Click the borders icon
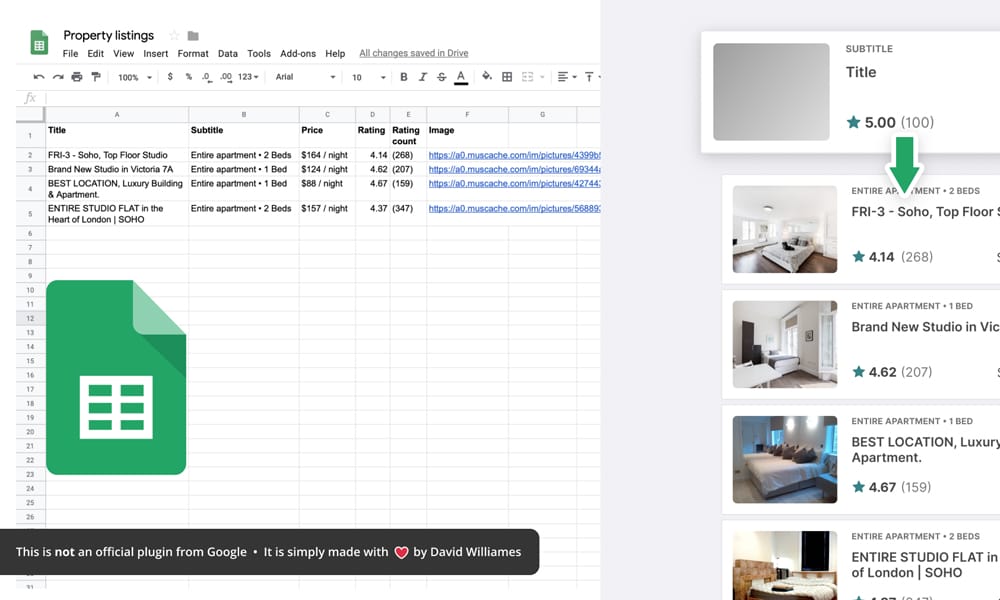Image resolution: width=1000 pixels, height=600 pixels. point(505,77)
